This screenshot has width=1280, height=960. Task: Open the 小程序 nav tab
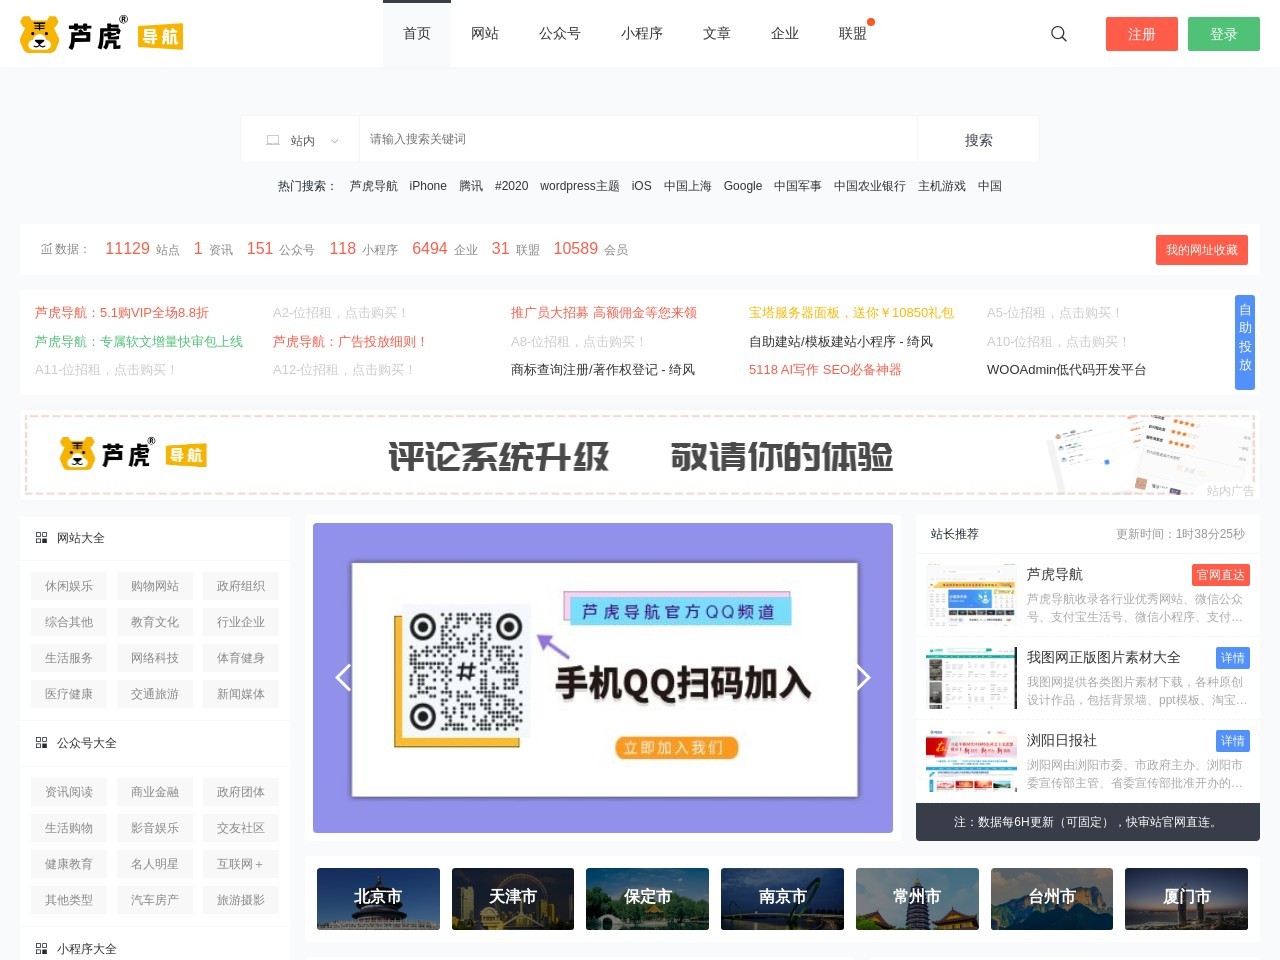pyautogui.click(x=641, y=34)
